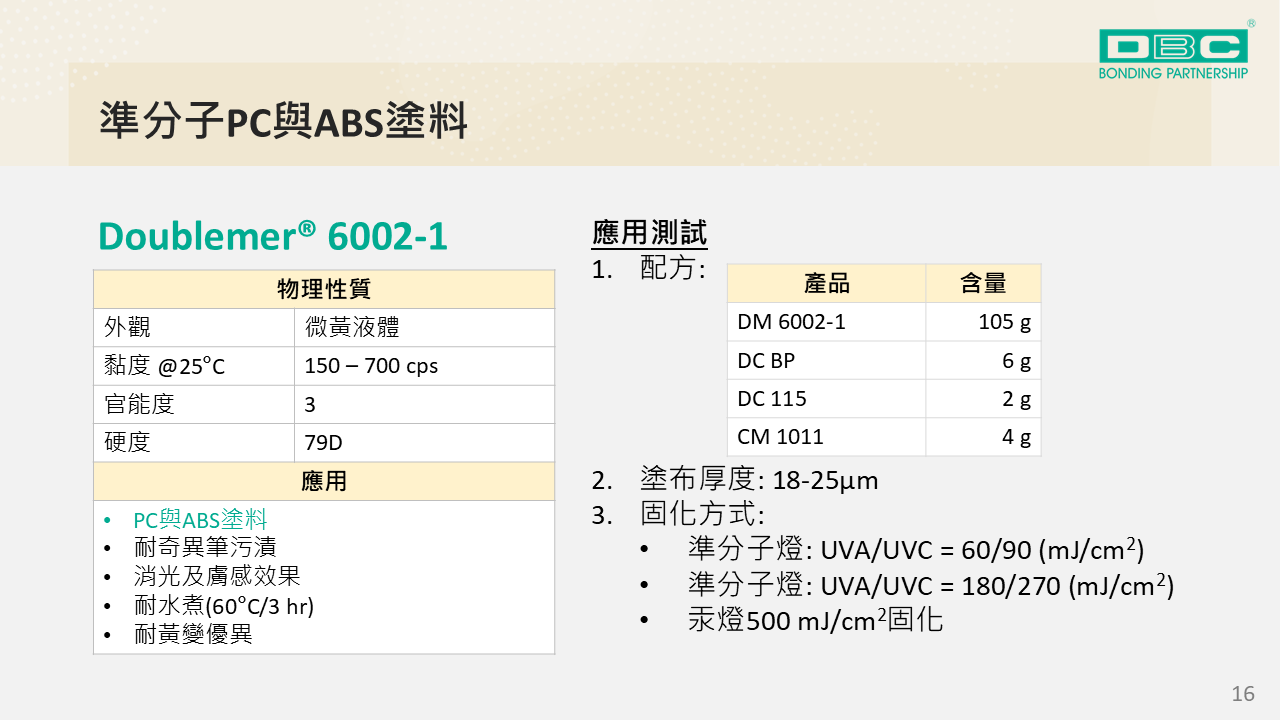Click the 物理性質 table header
Image resolution: width=1280 pixels, height=720 pixels.
[324, 290]
